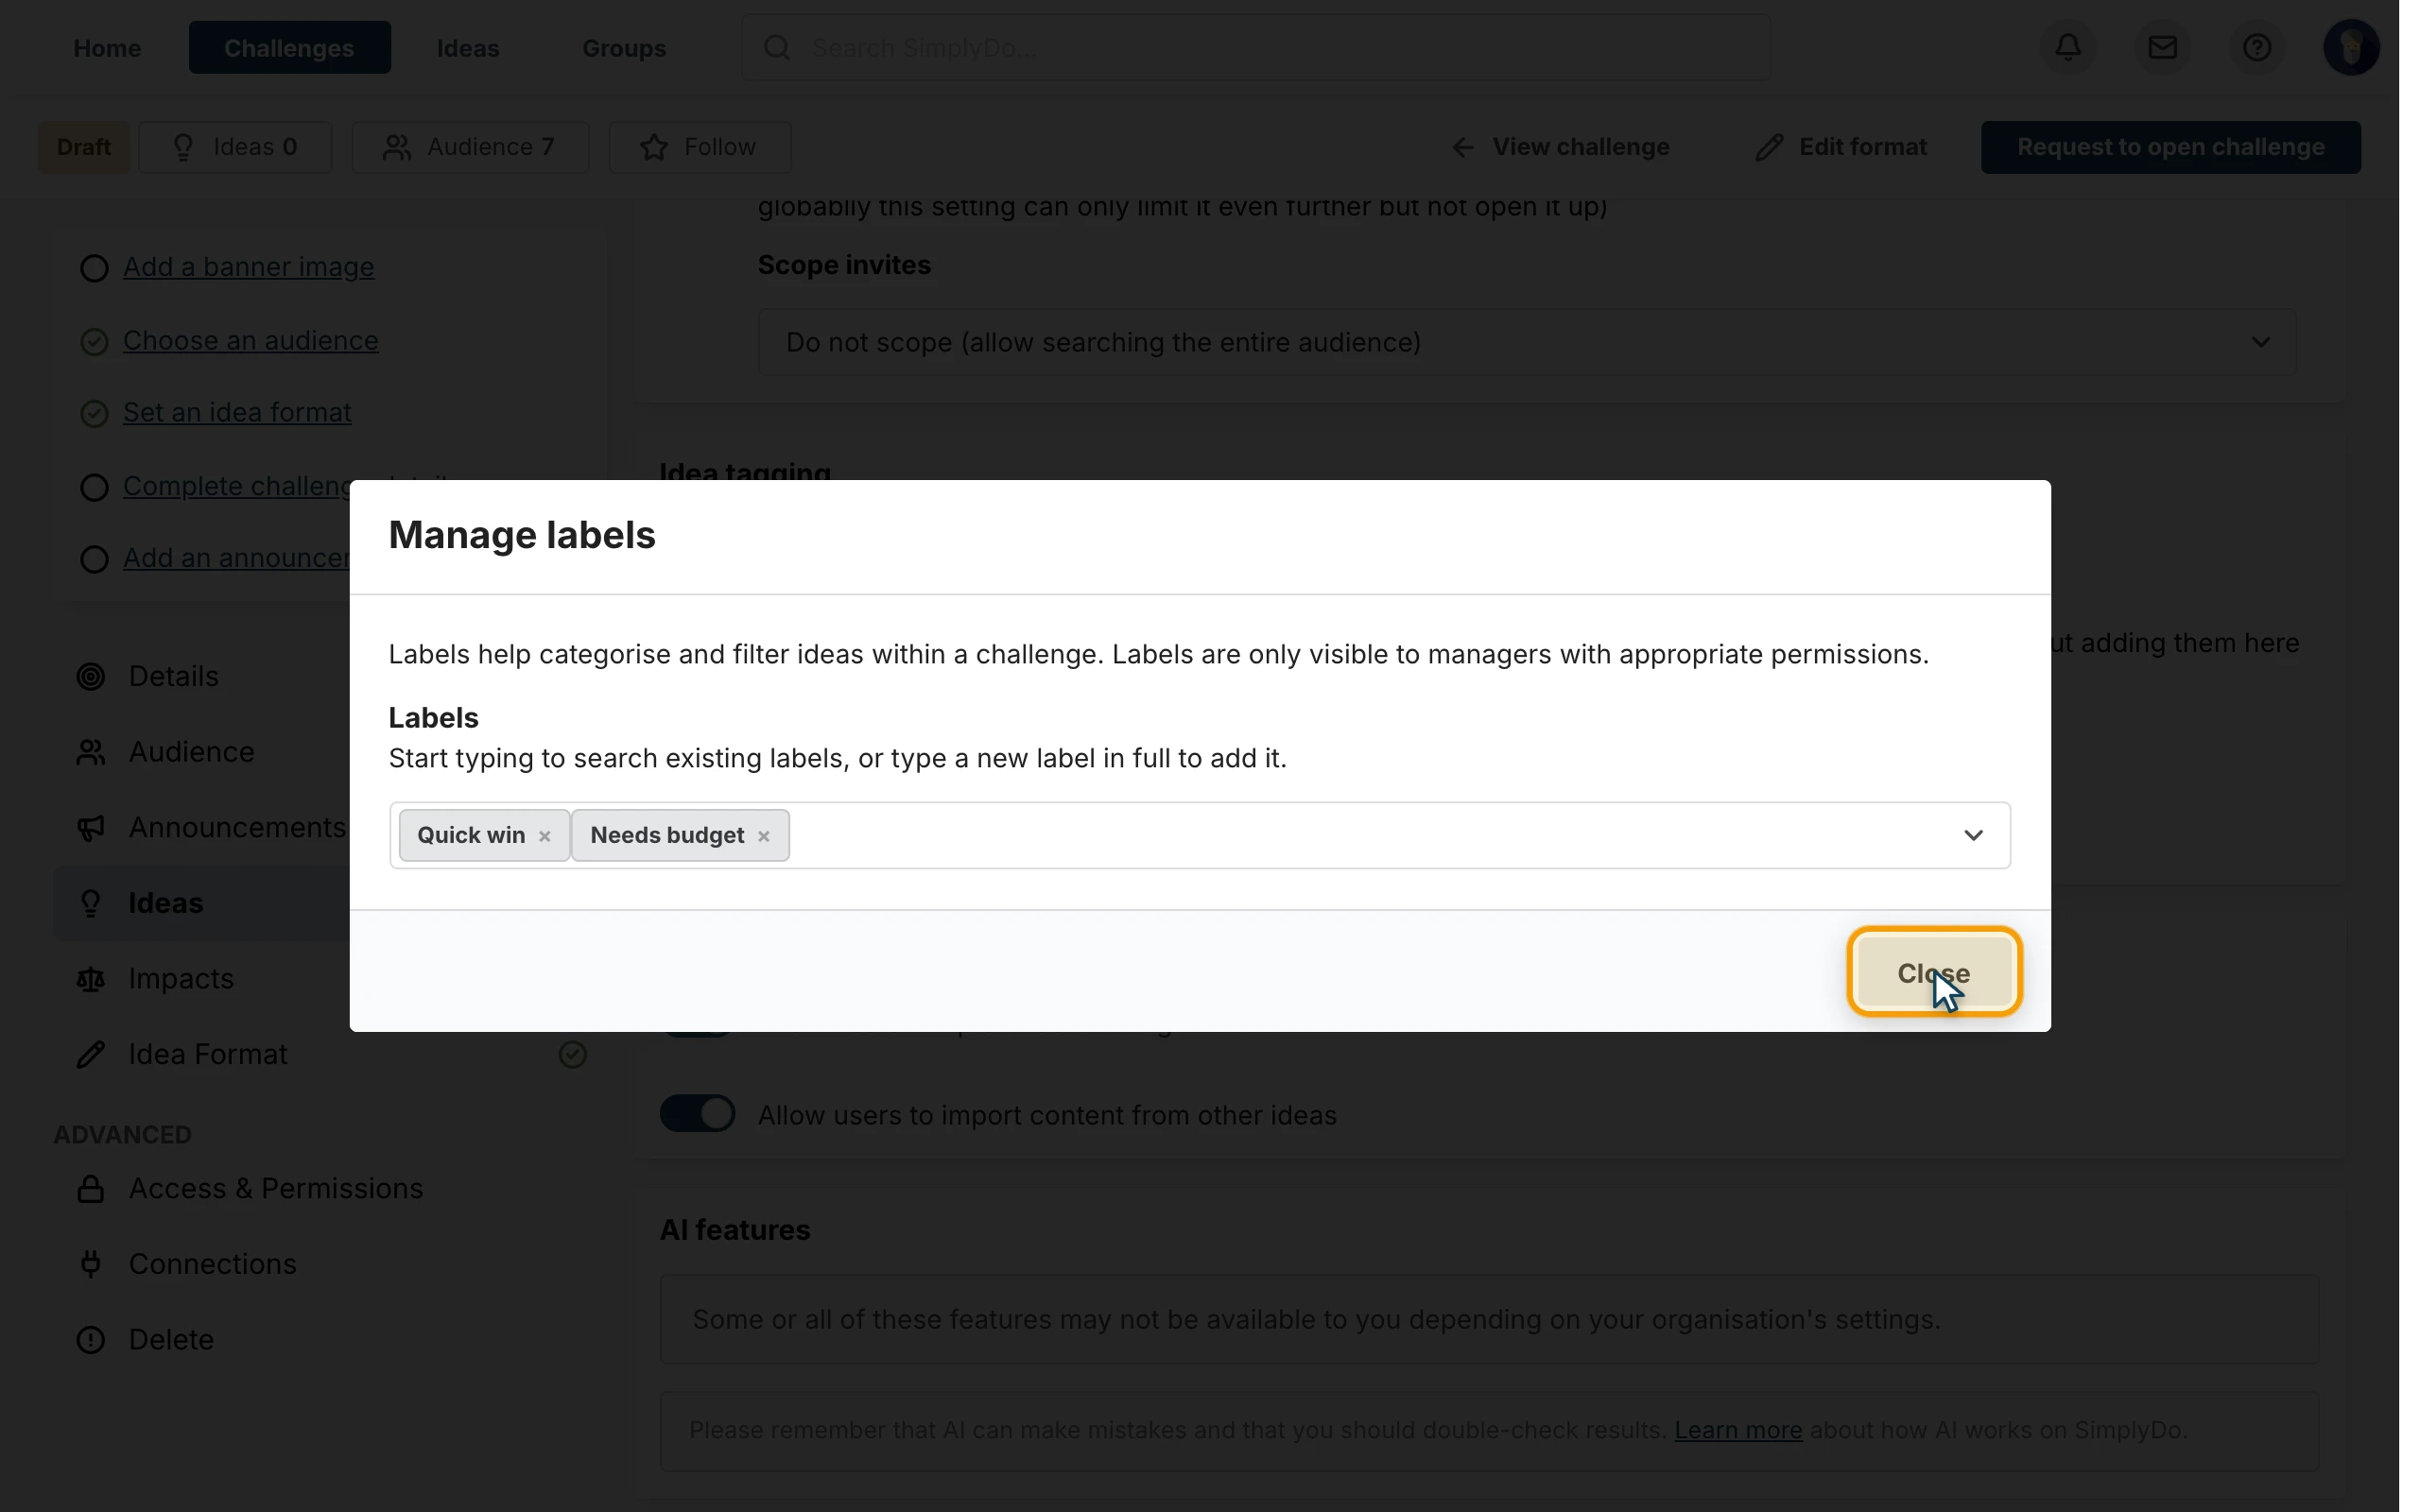Remove the Quick win label

coord(545,836)
